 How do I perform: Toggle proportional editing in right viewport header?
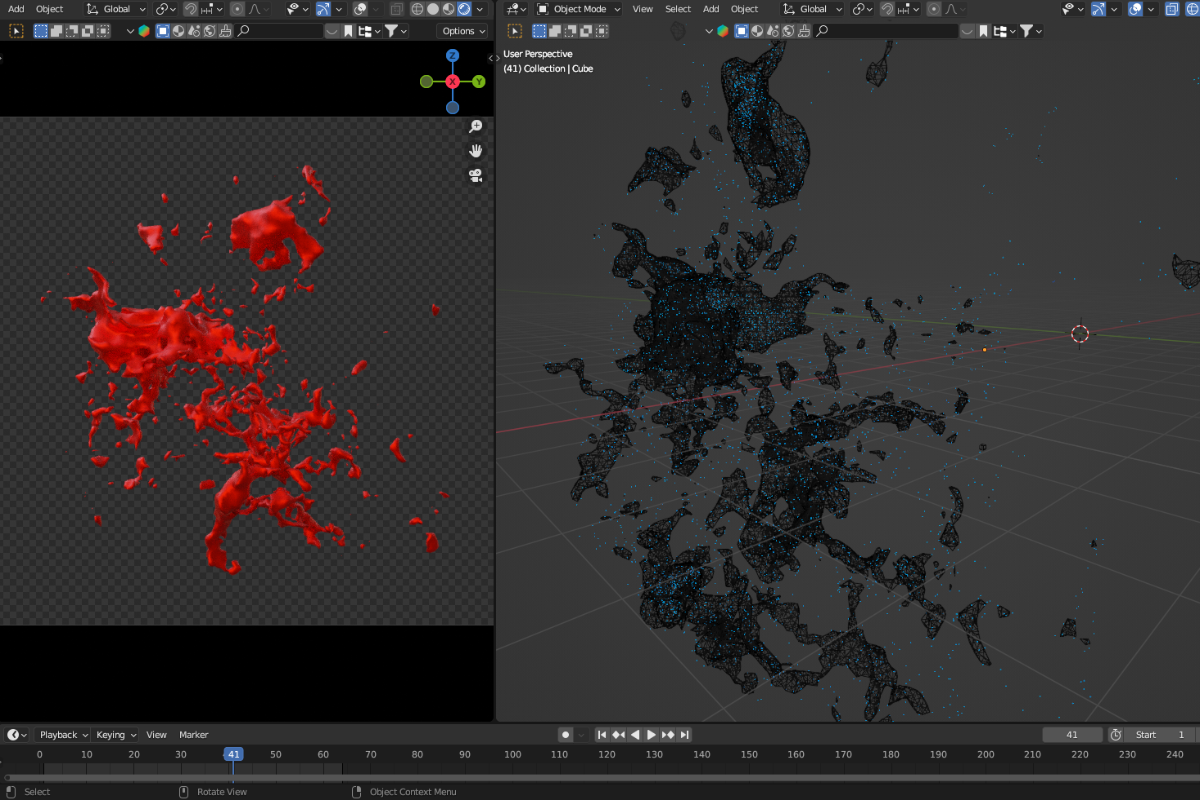pos(936,9)
